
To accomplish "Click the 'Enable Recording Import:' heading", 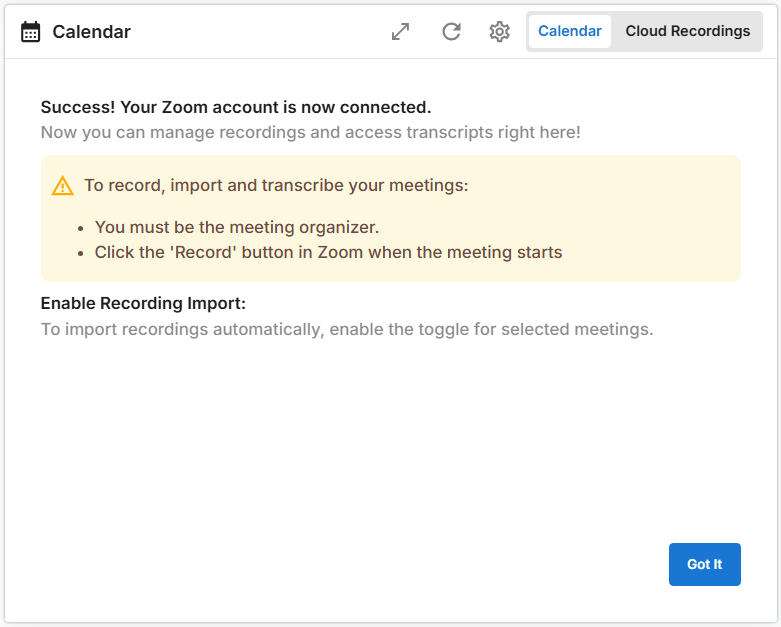I will 143,303.
